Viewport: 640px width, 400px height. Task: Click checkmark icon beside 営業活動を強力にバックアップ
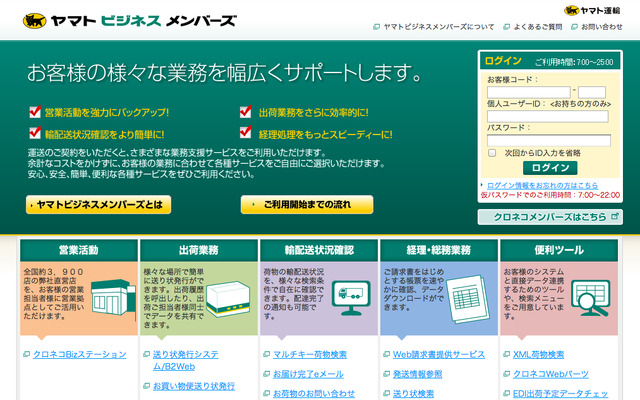35,111
